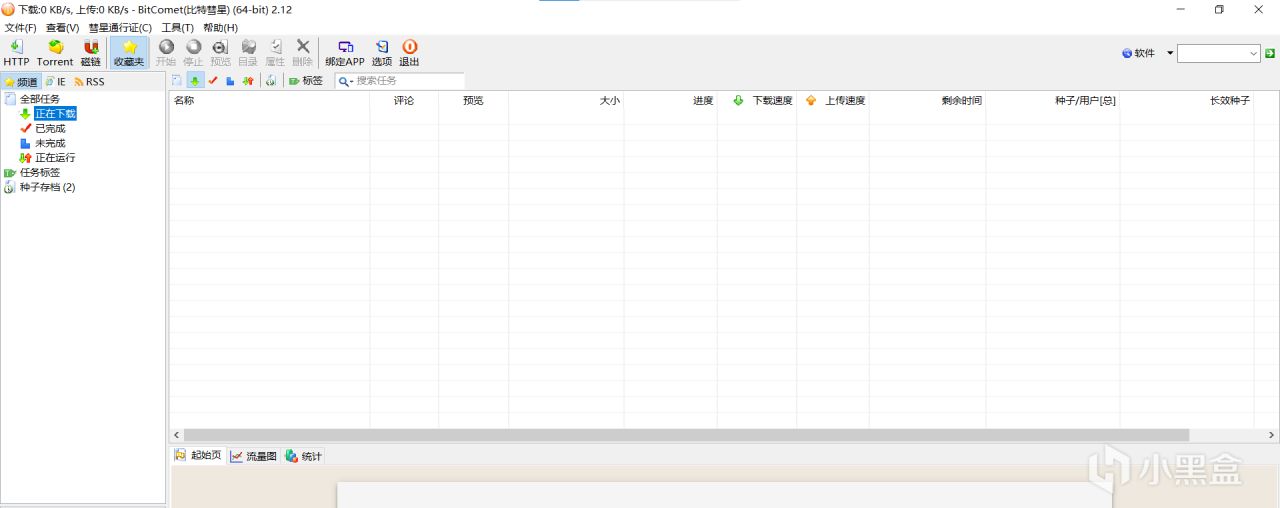Sort by 长效种子 column header
1280x508 pixels.
pyautogui.click(x=1187, y=101)
